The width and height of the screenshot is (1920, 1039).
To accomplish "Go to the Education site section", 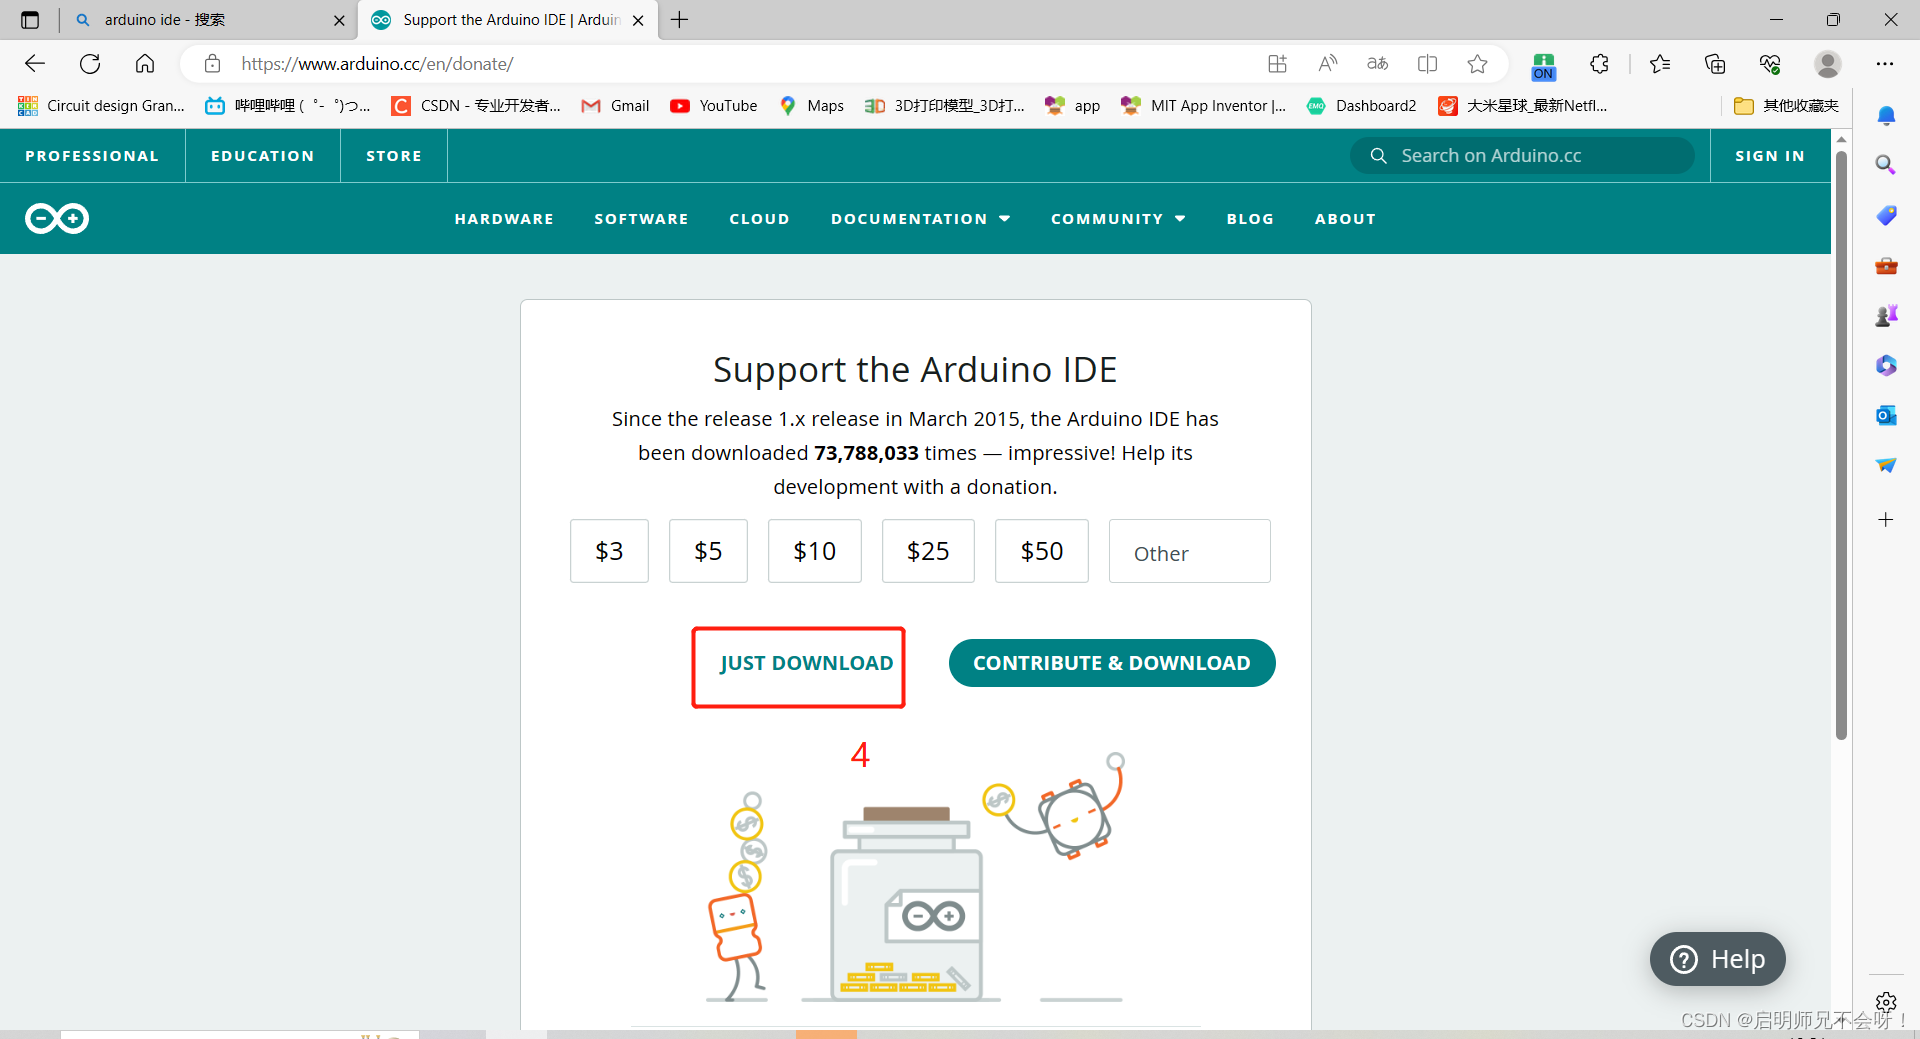I will (262, 156).
